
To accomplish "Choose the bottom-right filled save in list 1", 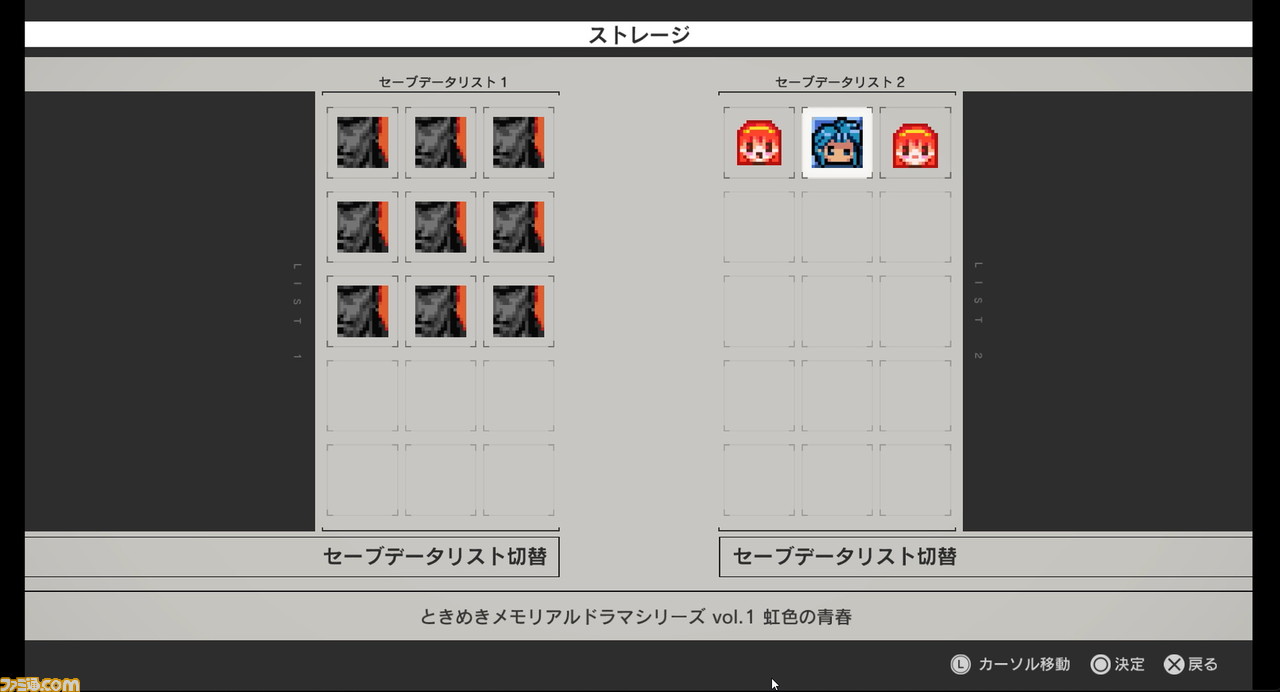I will tap(518, 311).
